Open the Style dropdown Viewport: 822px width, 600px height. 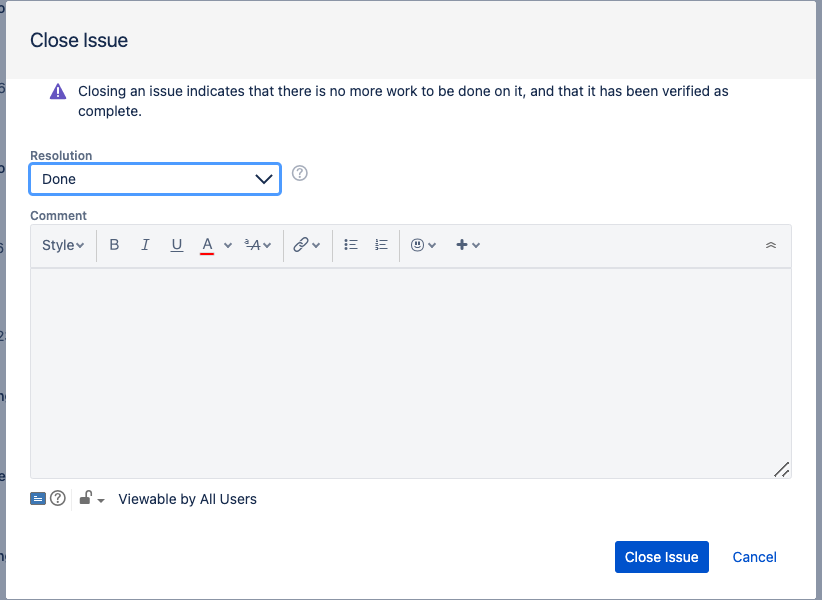[x=63, y=245]
